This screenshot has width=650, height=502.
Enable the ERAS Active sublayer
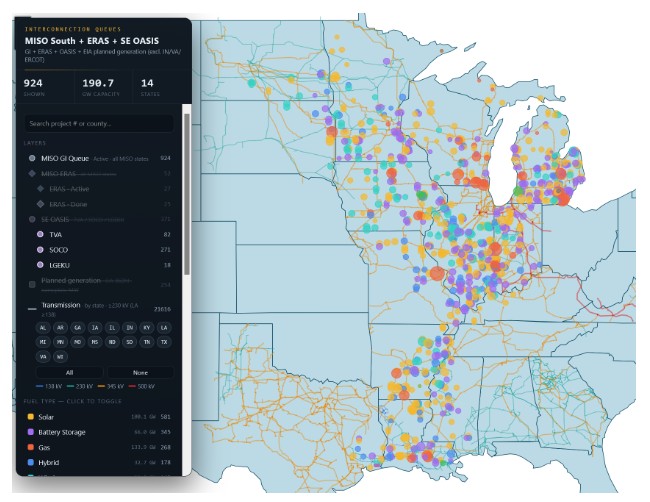pos(103,189)
